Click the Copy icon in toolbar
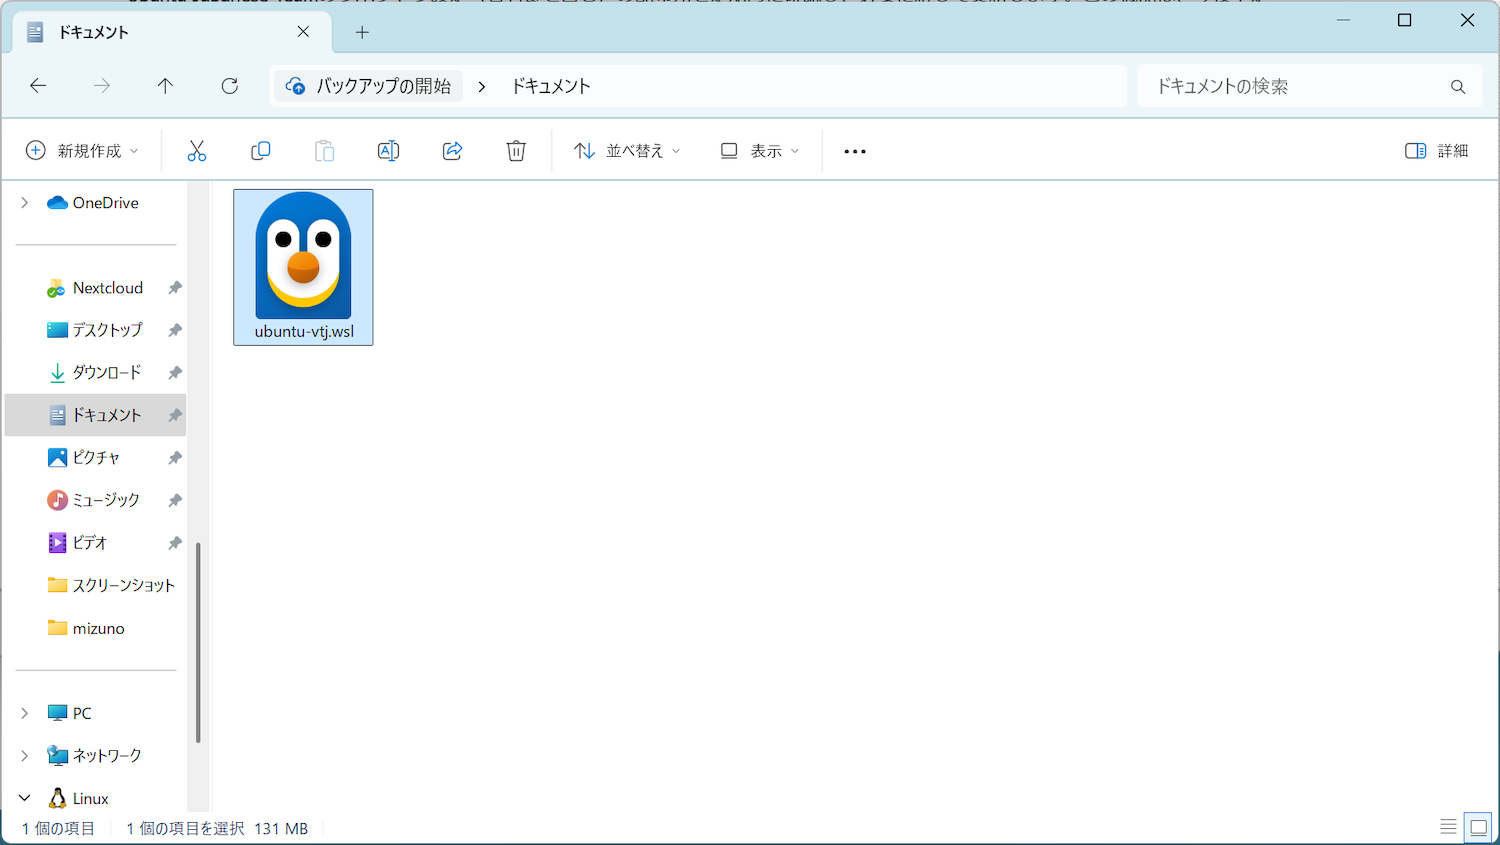1500x845 pixels. tap(261, 151)
